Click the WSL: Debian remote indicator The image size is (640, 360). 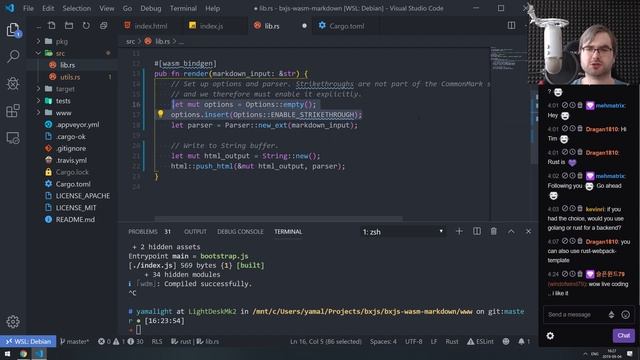point(28,341)
